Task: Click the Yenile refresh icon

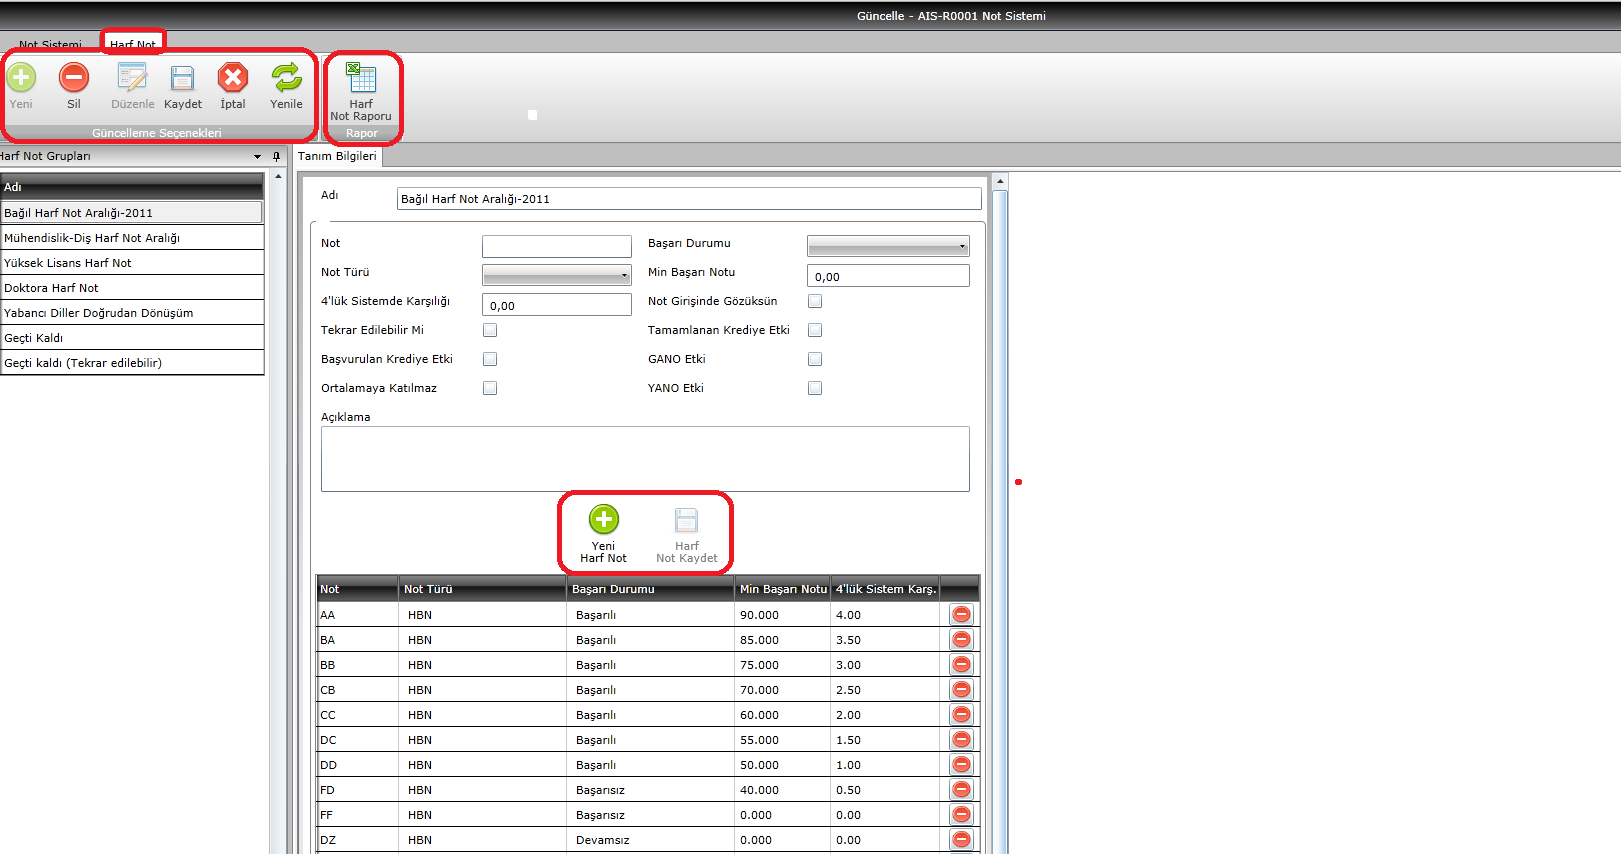Action: 286,77
